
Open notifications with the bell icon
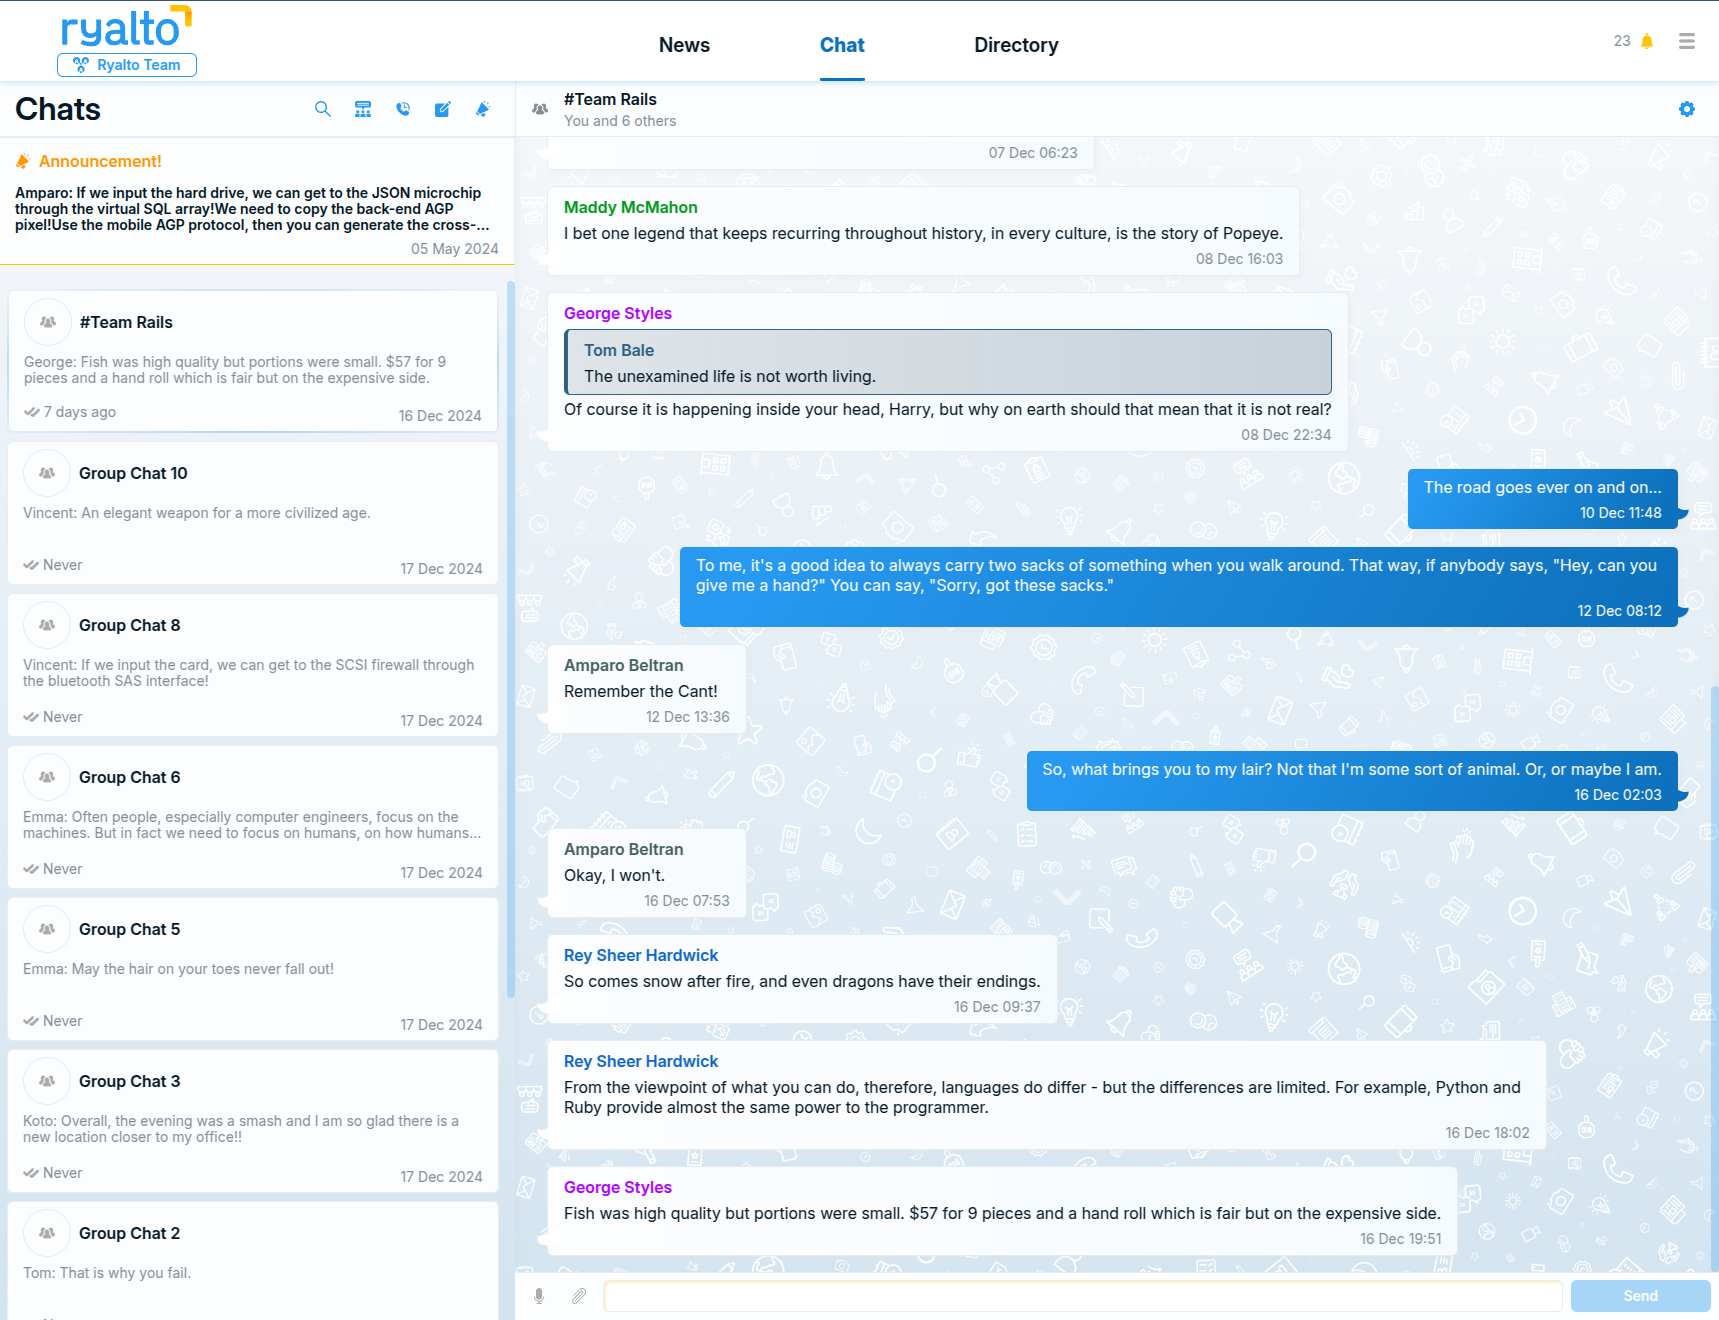(1646, 41)
